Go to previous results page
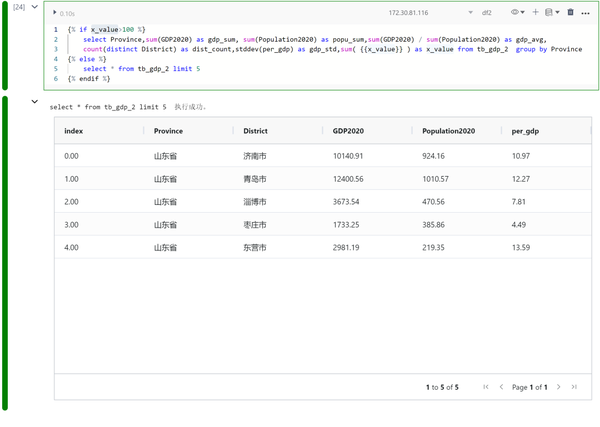600x427 pixels. pyautogui.click(x=501, y=387)
